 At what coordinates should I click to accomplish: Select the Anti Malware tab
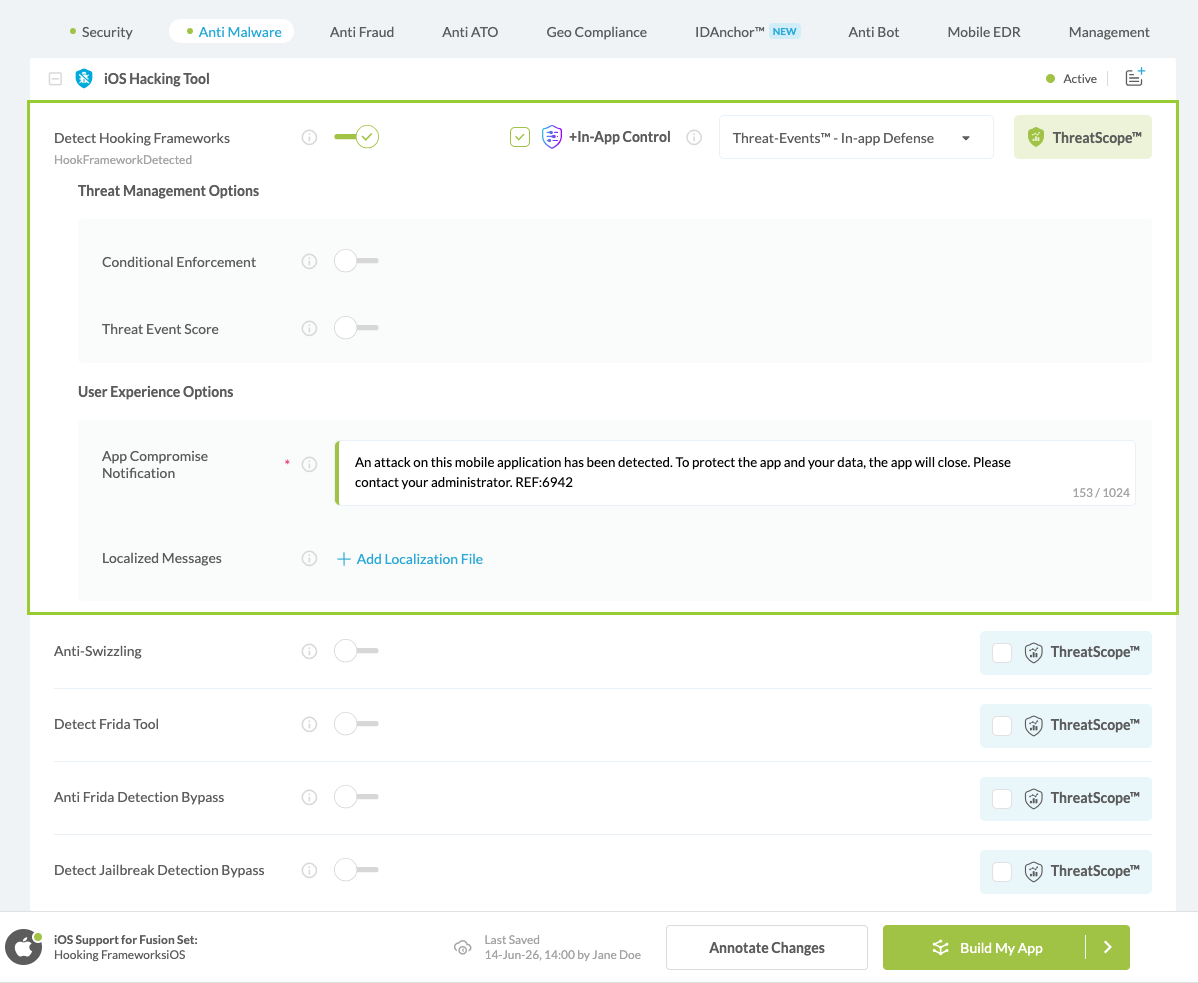[232, 32]
